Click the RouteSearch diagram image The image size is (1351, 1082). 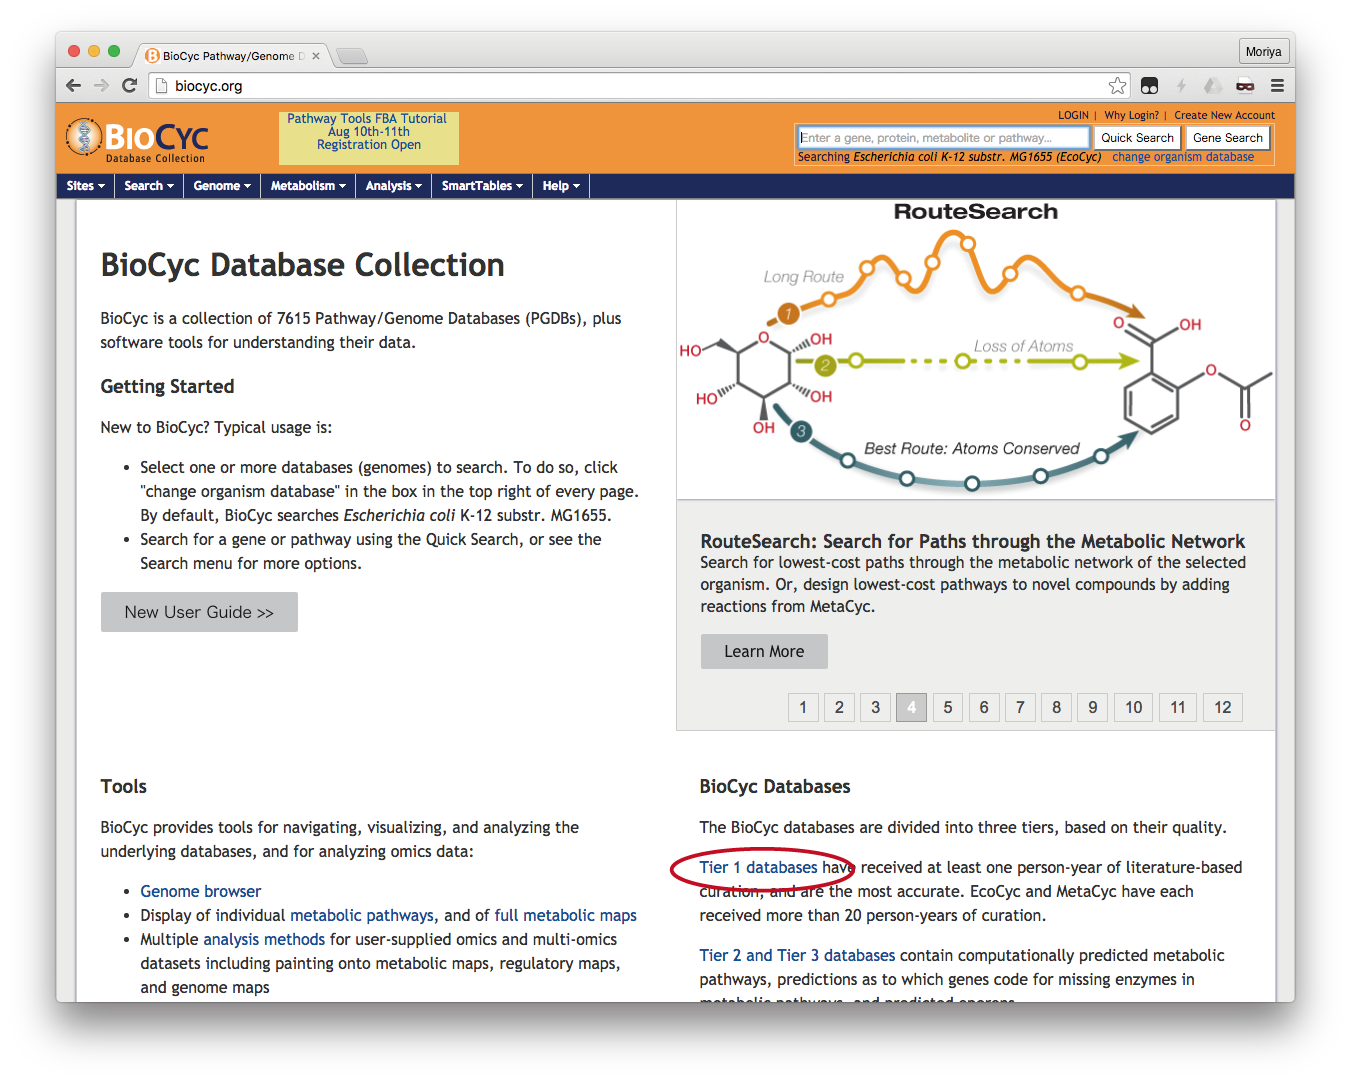click(x=975, y=350)
